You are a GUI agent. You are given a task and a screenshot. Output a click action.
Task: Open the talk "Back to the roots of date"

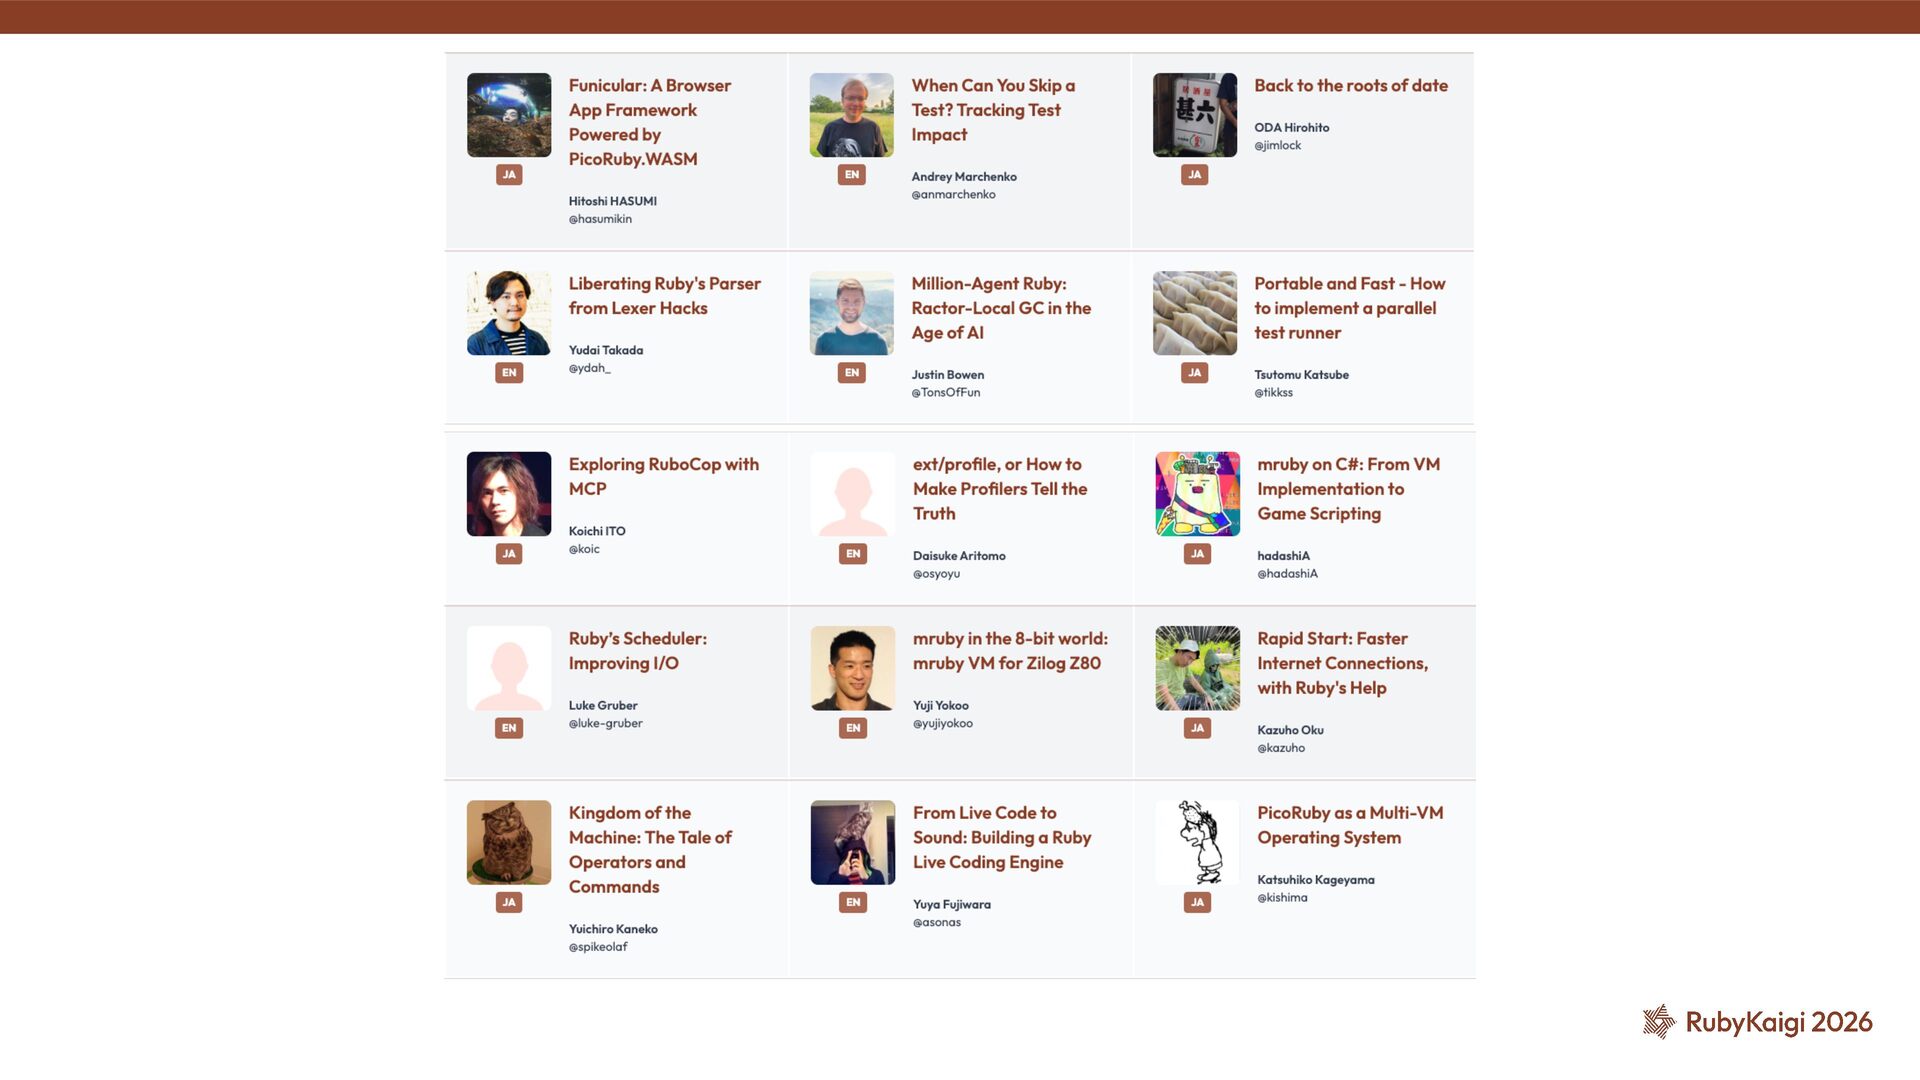[1350, 86]
